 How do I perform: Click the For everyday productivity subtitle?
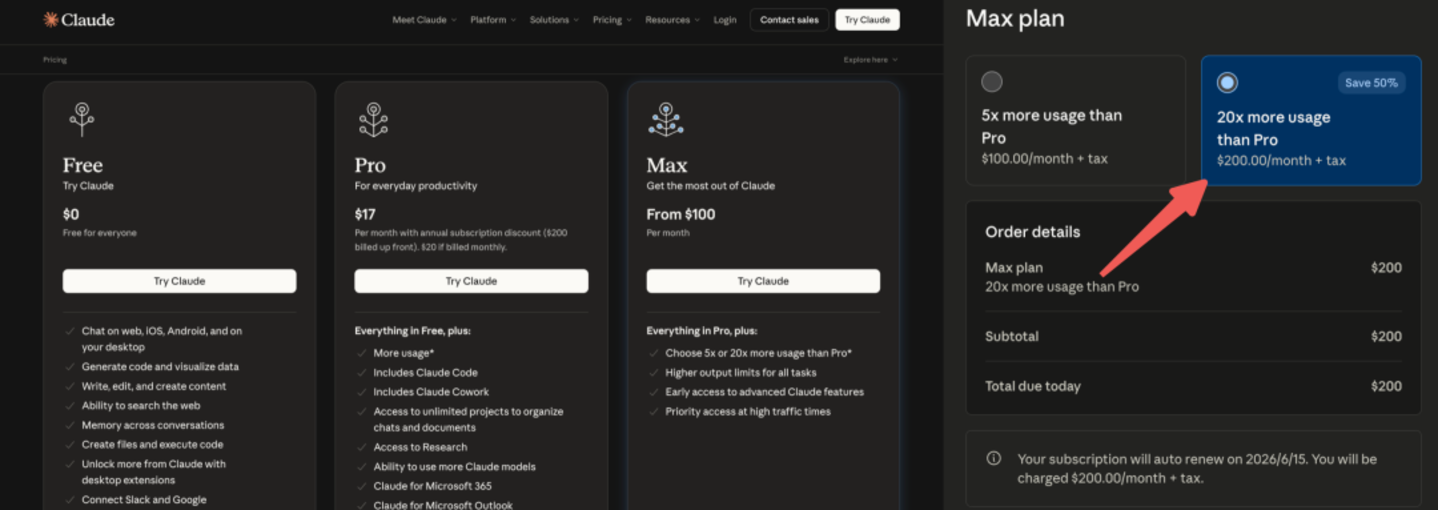tap(416, 186)
